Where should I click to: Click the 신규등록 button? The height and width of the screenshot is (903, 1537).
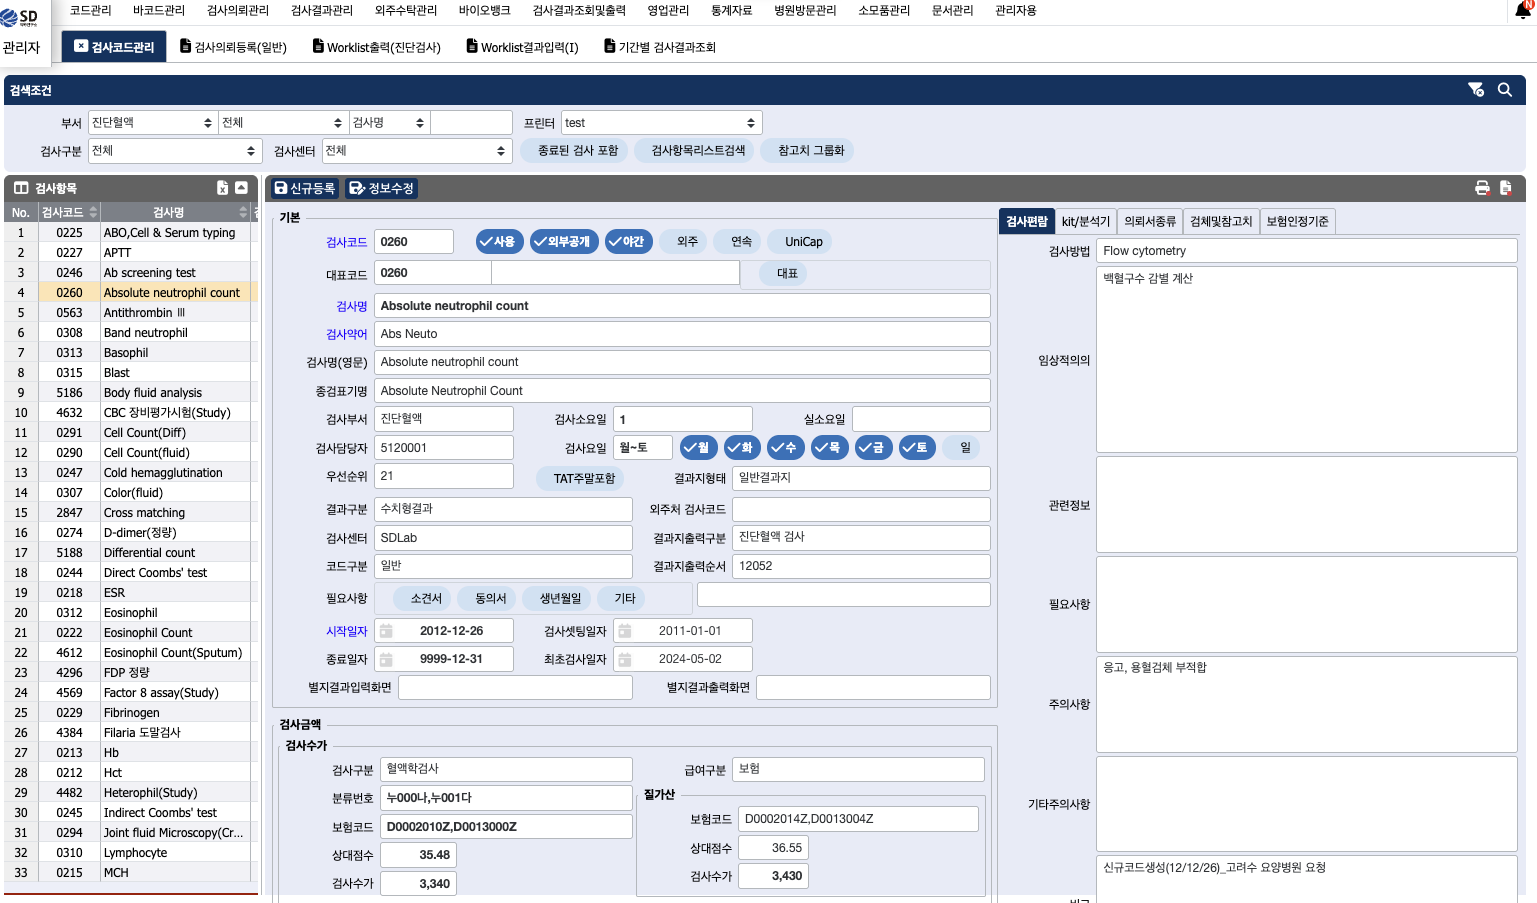[x=305, y=188]
